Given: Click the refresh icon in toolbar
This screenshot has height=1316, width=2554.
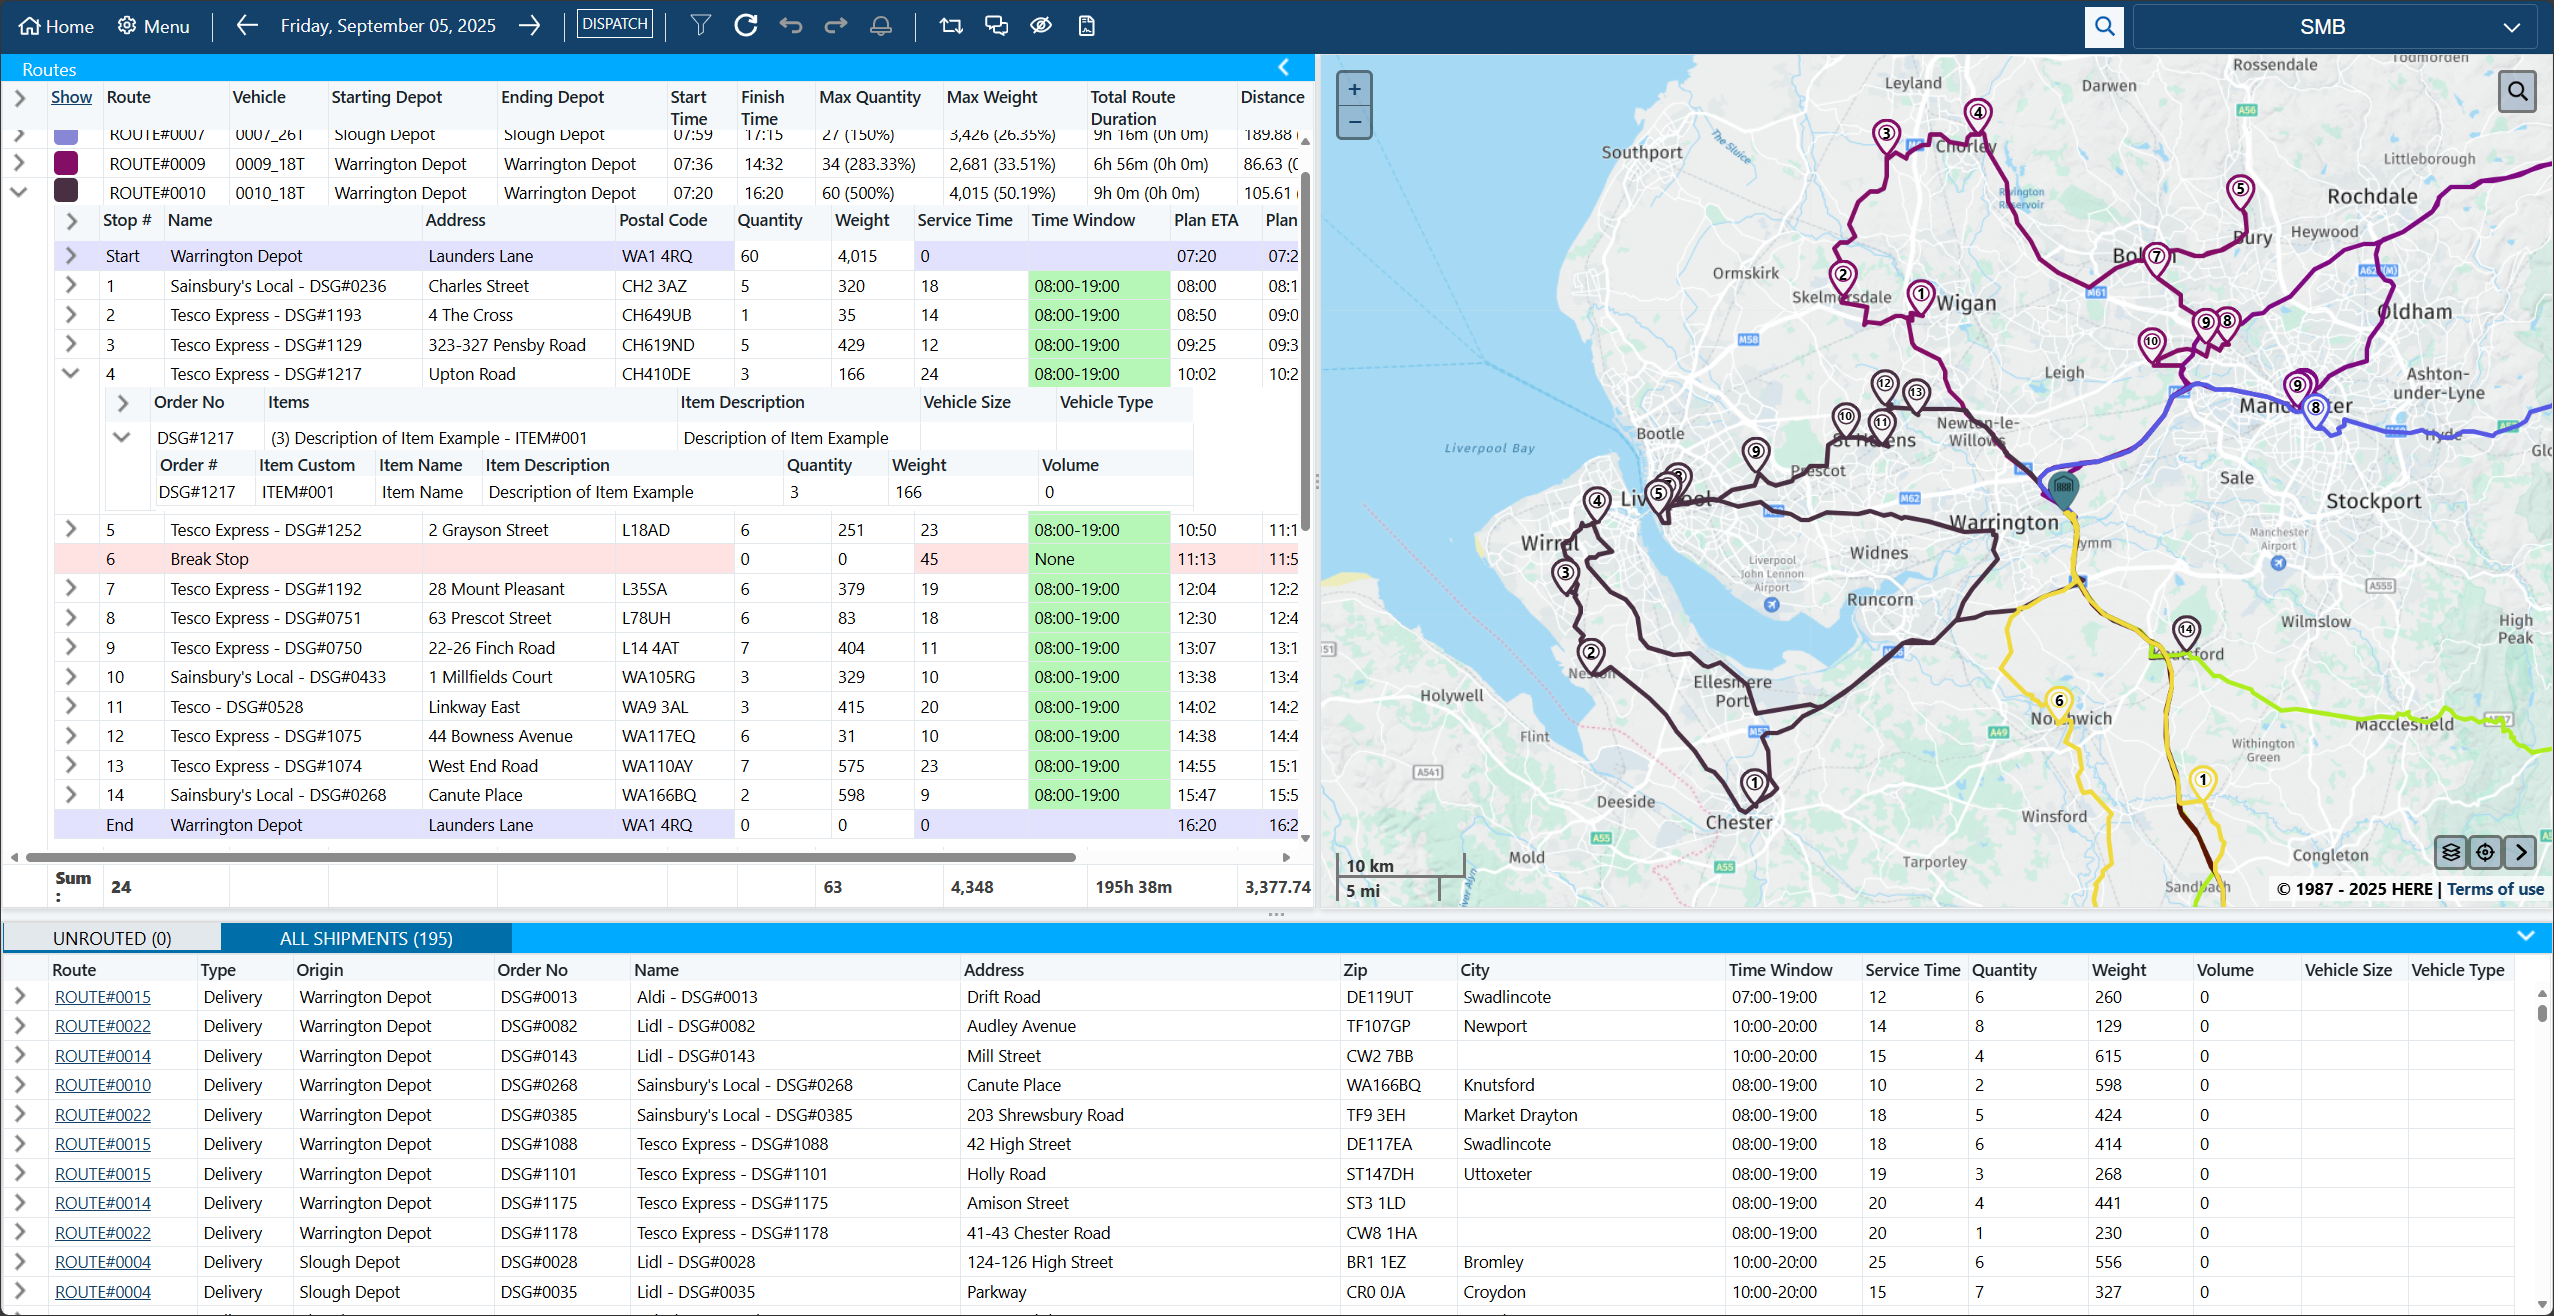Looking at the screenshot, I should pos(745,26).
